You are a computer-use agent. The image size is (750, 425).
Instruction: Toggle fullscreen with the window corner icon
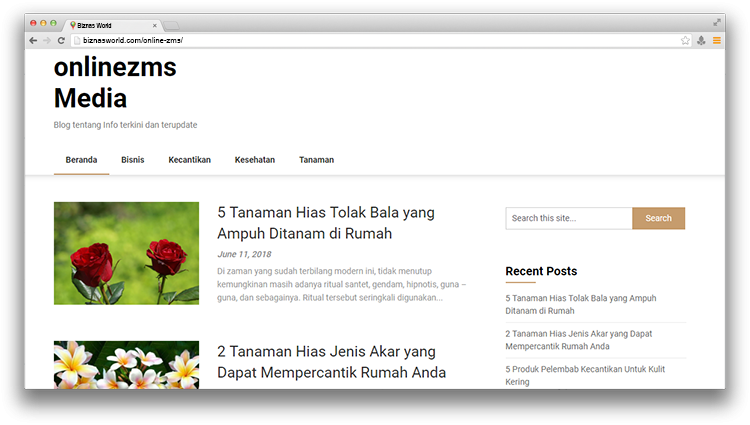(717, 22)
